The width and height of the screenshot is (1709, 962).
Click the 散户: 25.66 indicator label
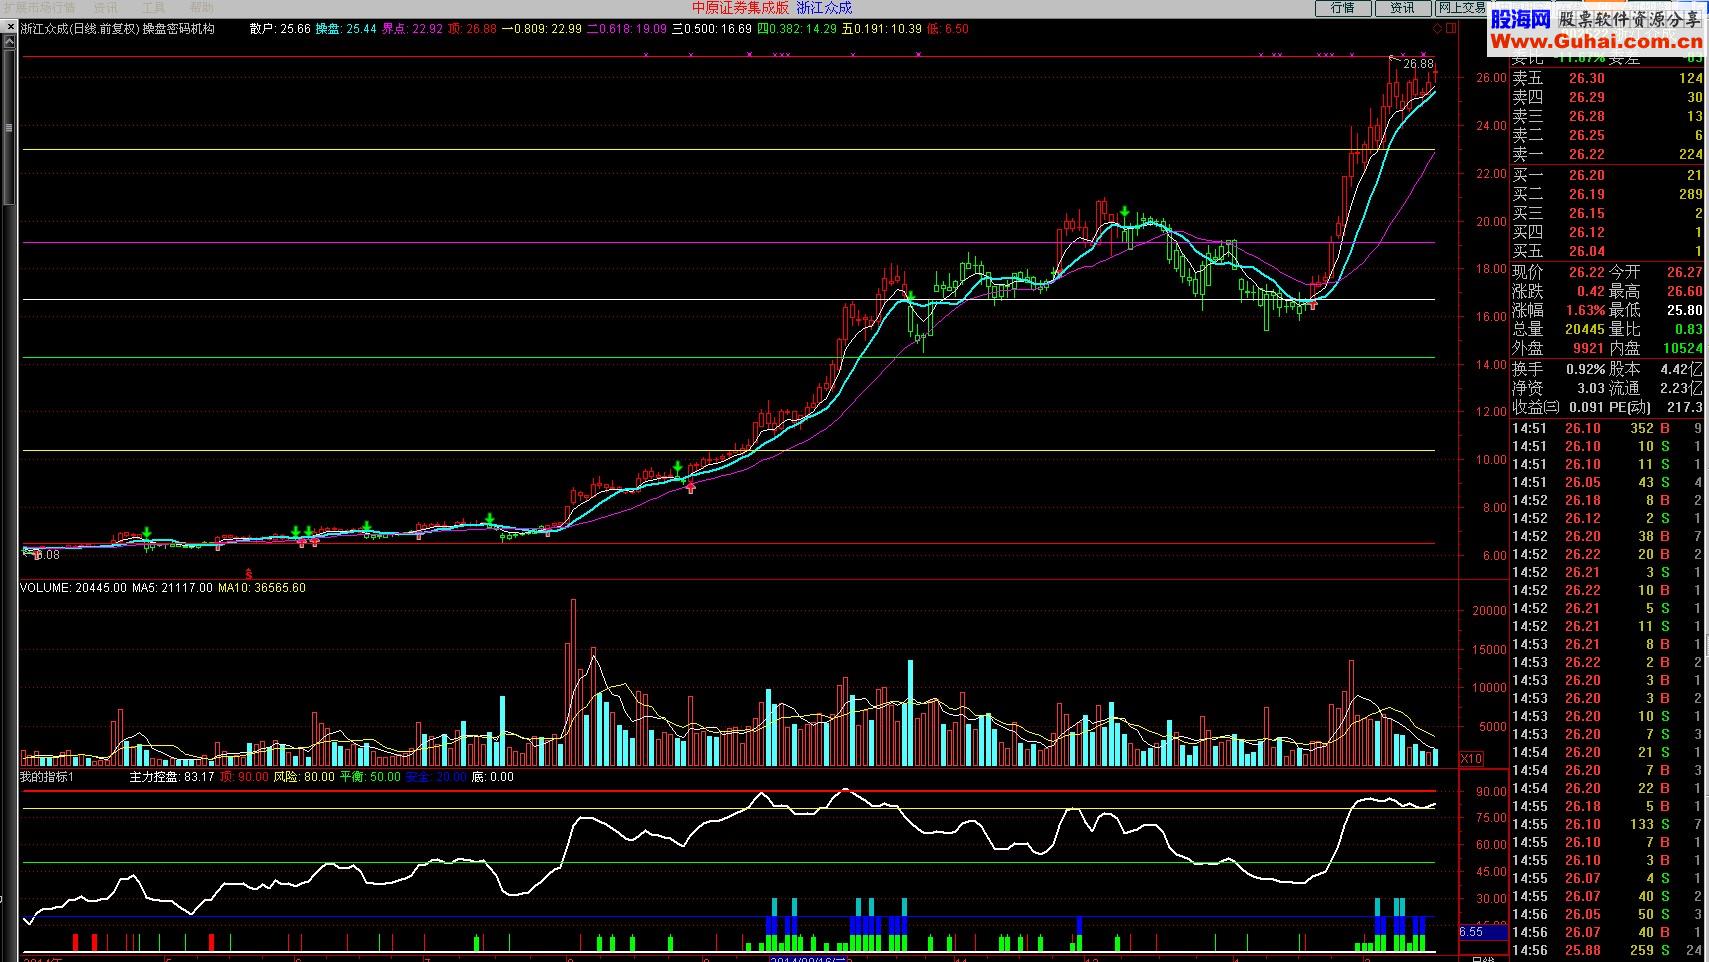pyautogui.click(x=280, y=29)
